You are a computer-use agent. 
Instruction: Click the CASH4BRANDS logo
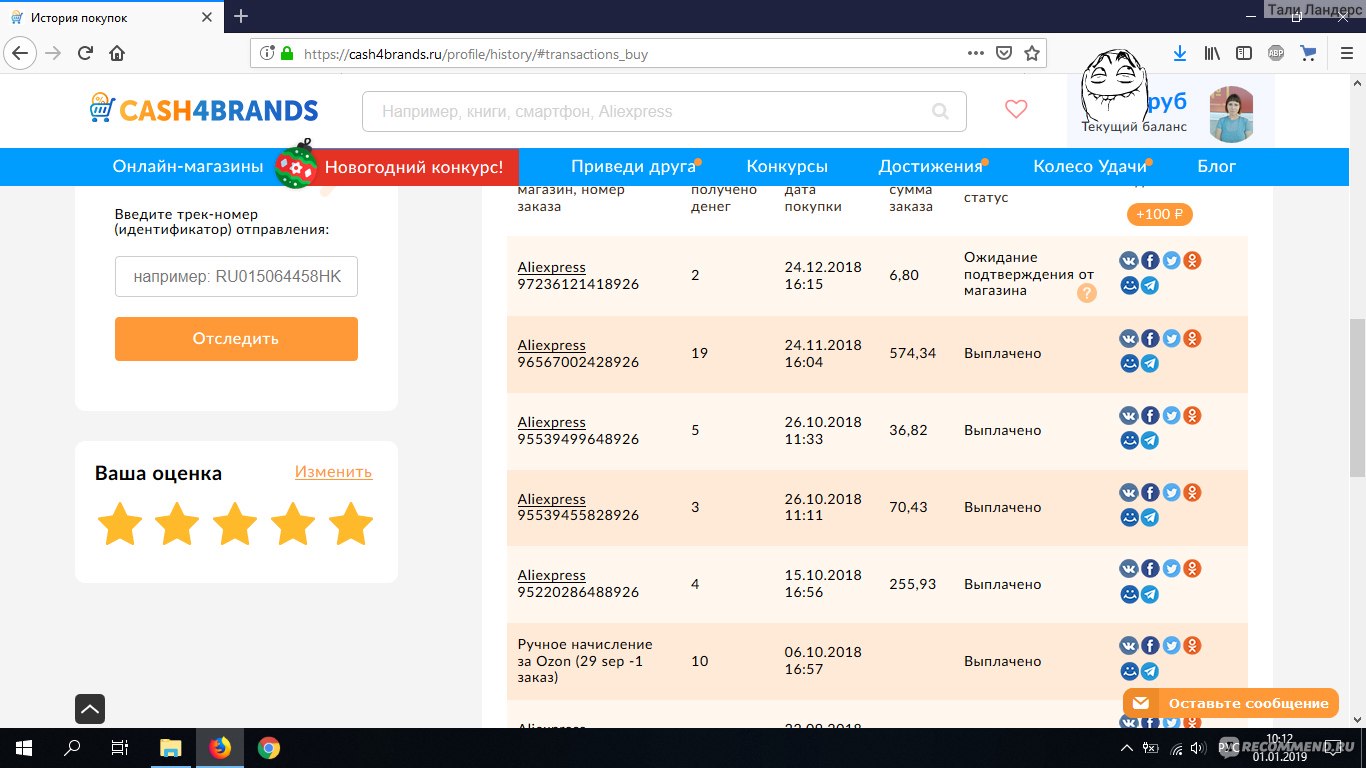(204, 110)
